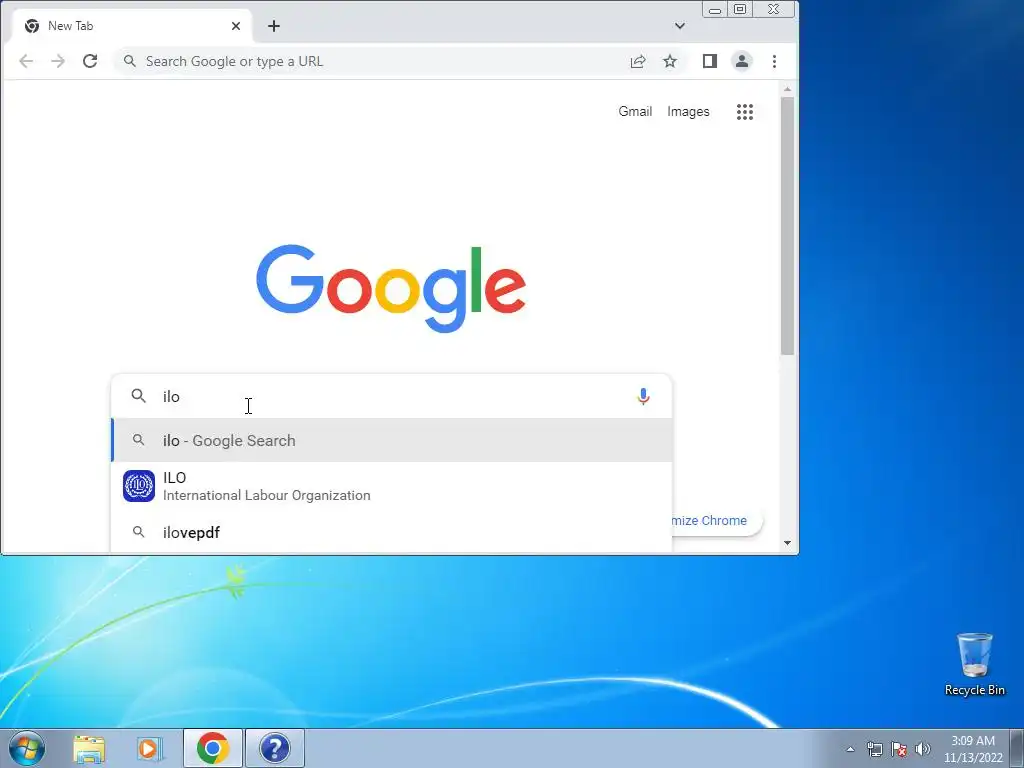This screenshot has height=768, width=1024.
Task: Open the volume speaker tray icon
Action: pos(923,749)
